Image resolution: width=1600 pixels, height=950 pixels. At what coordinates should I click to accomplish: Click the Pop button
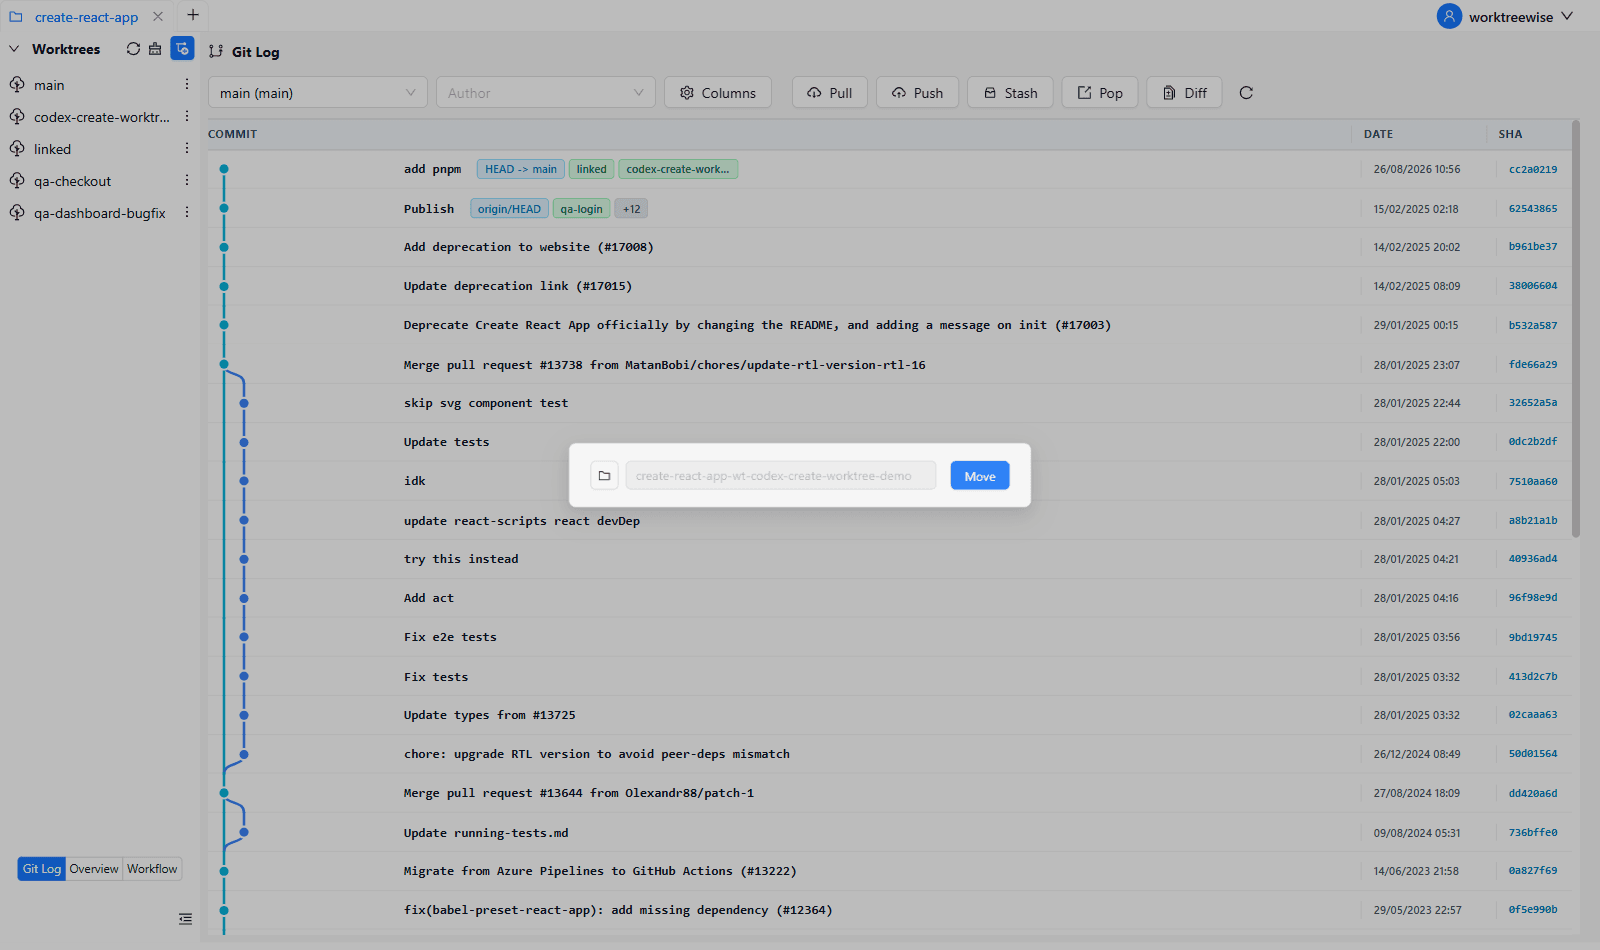1100,93
